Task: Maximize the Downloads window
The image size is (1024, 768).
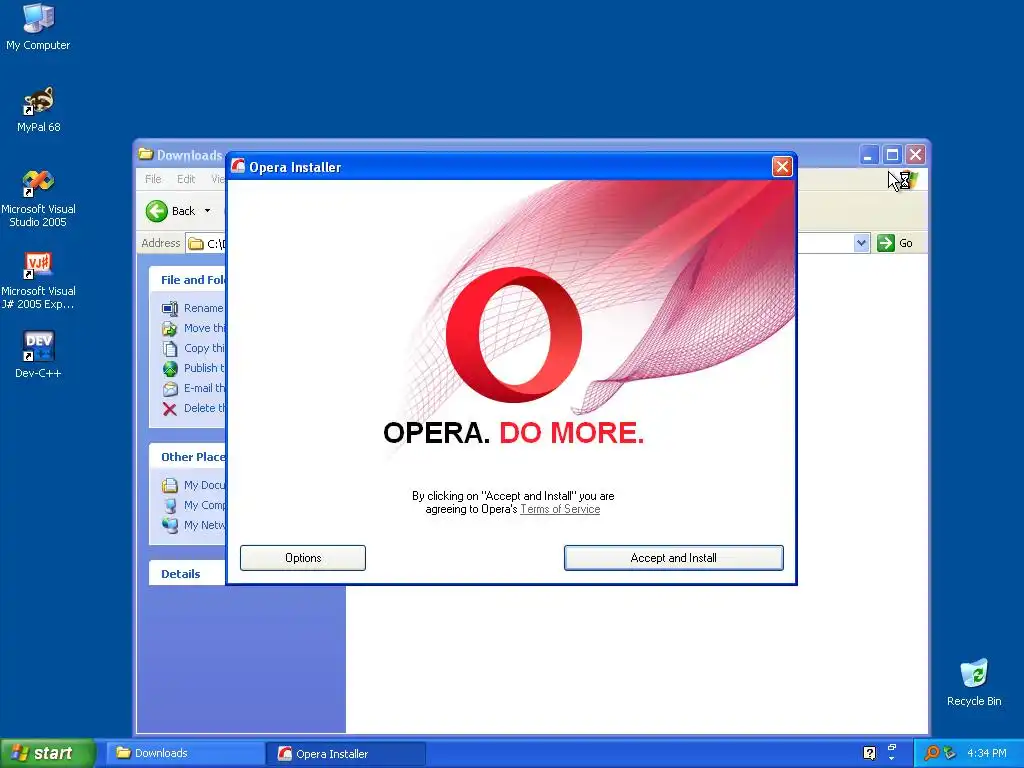Action: pos(892,155)
